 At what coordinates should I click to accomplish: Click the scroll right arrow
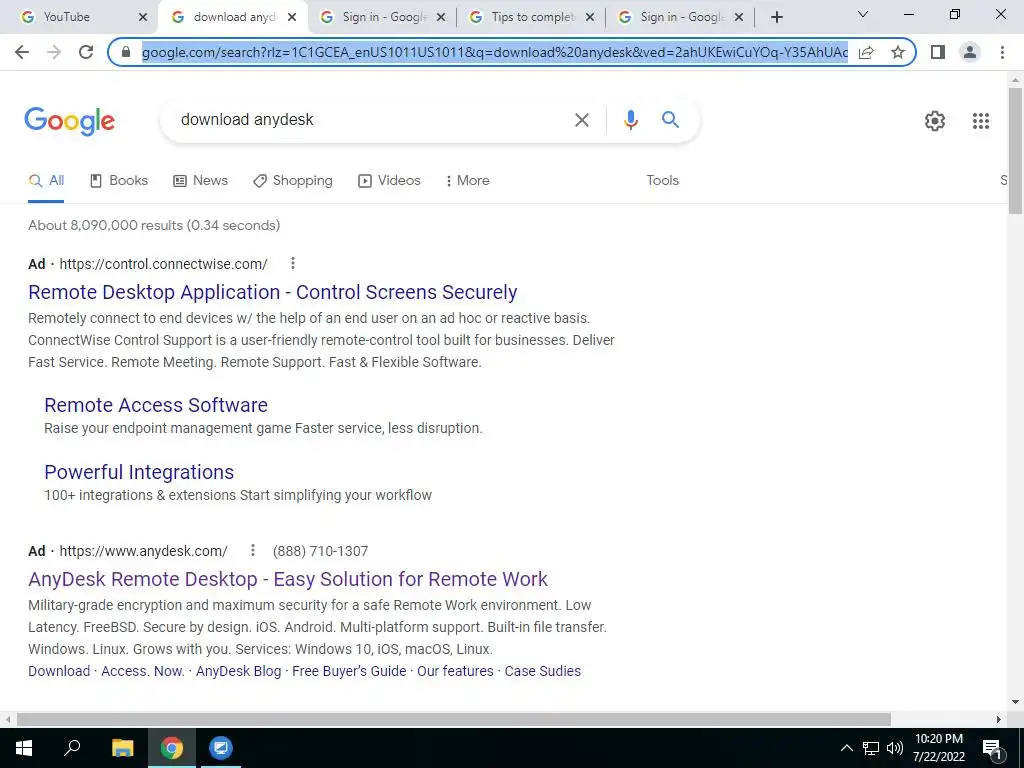click(999, 719)
